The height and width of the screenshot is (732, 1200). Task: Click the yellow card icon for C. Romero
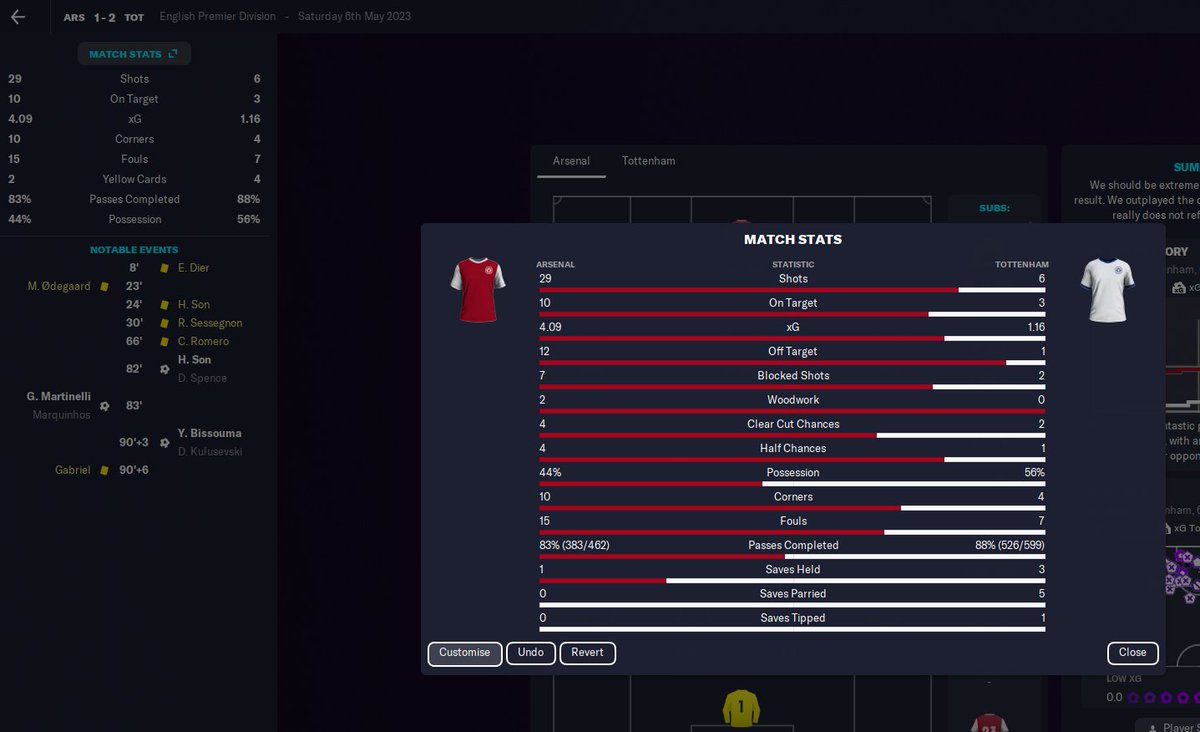point(164,342)
